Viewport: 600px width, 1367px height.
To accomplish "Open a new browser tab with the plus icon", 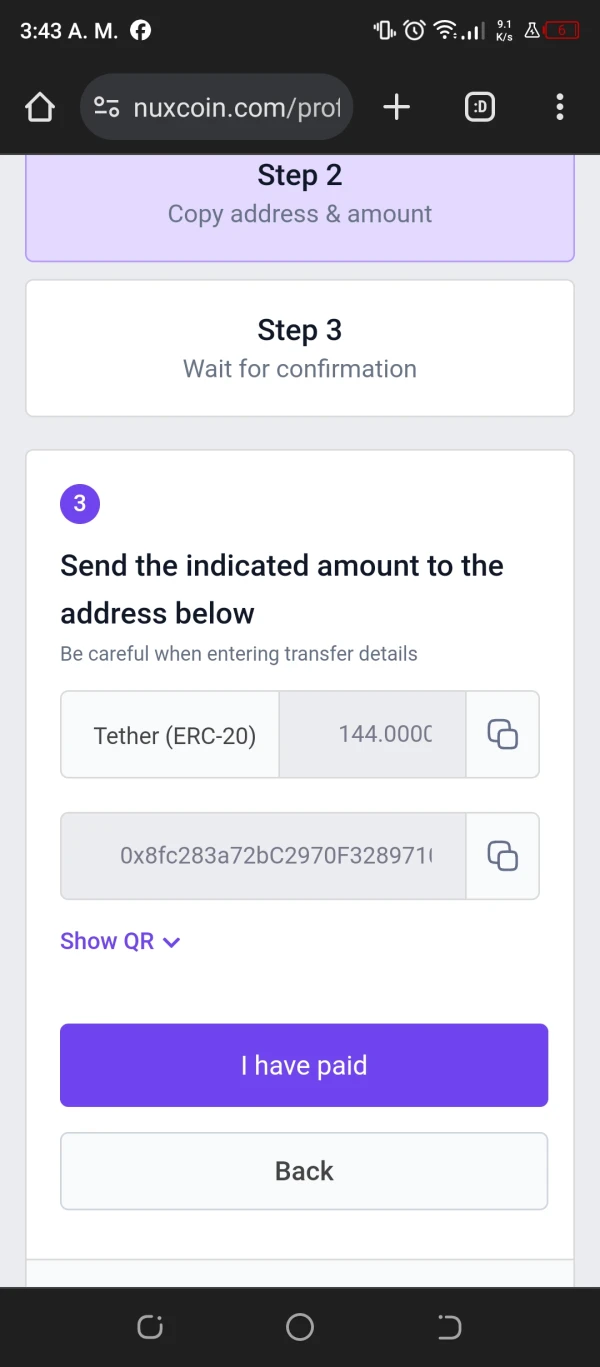I will tap(397, 107).
